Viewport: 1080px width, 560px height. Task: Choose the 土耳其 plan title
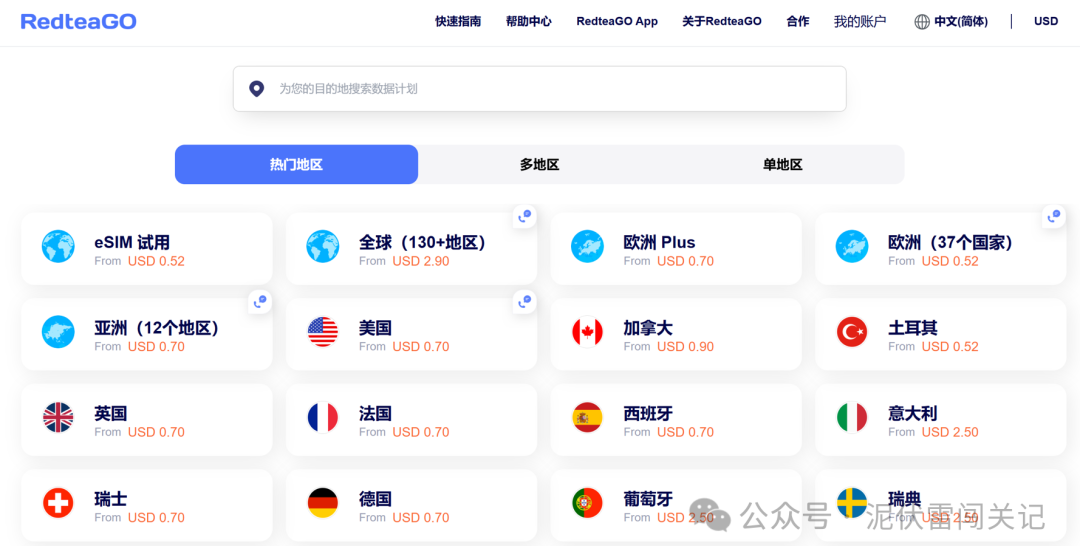[913, 328]
